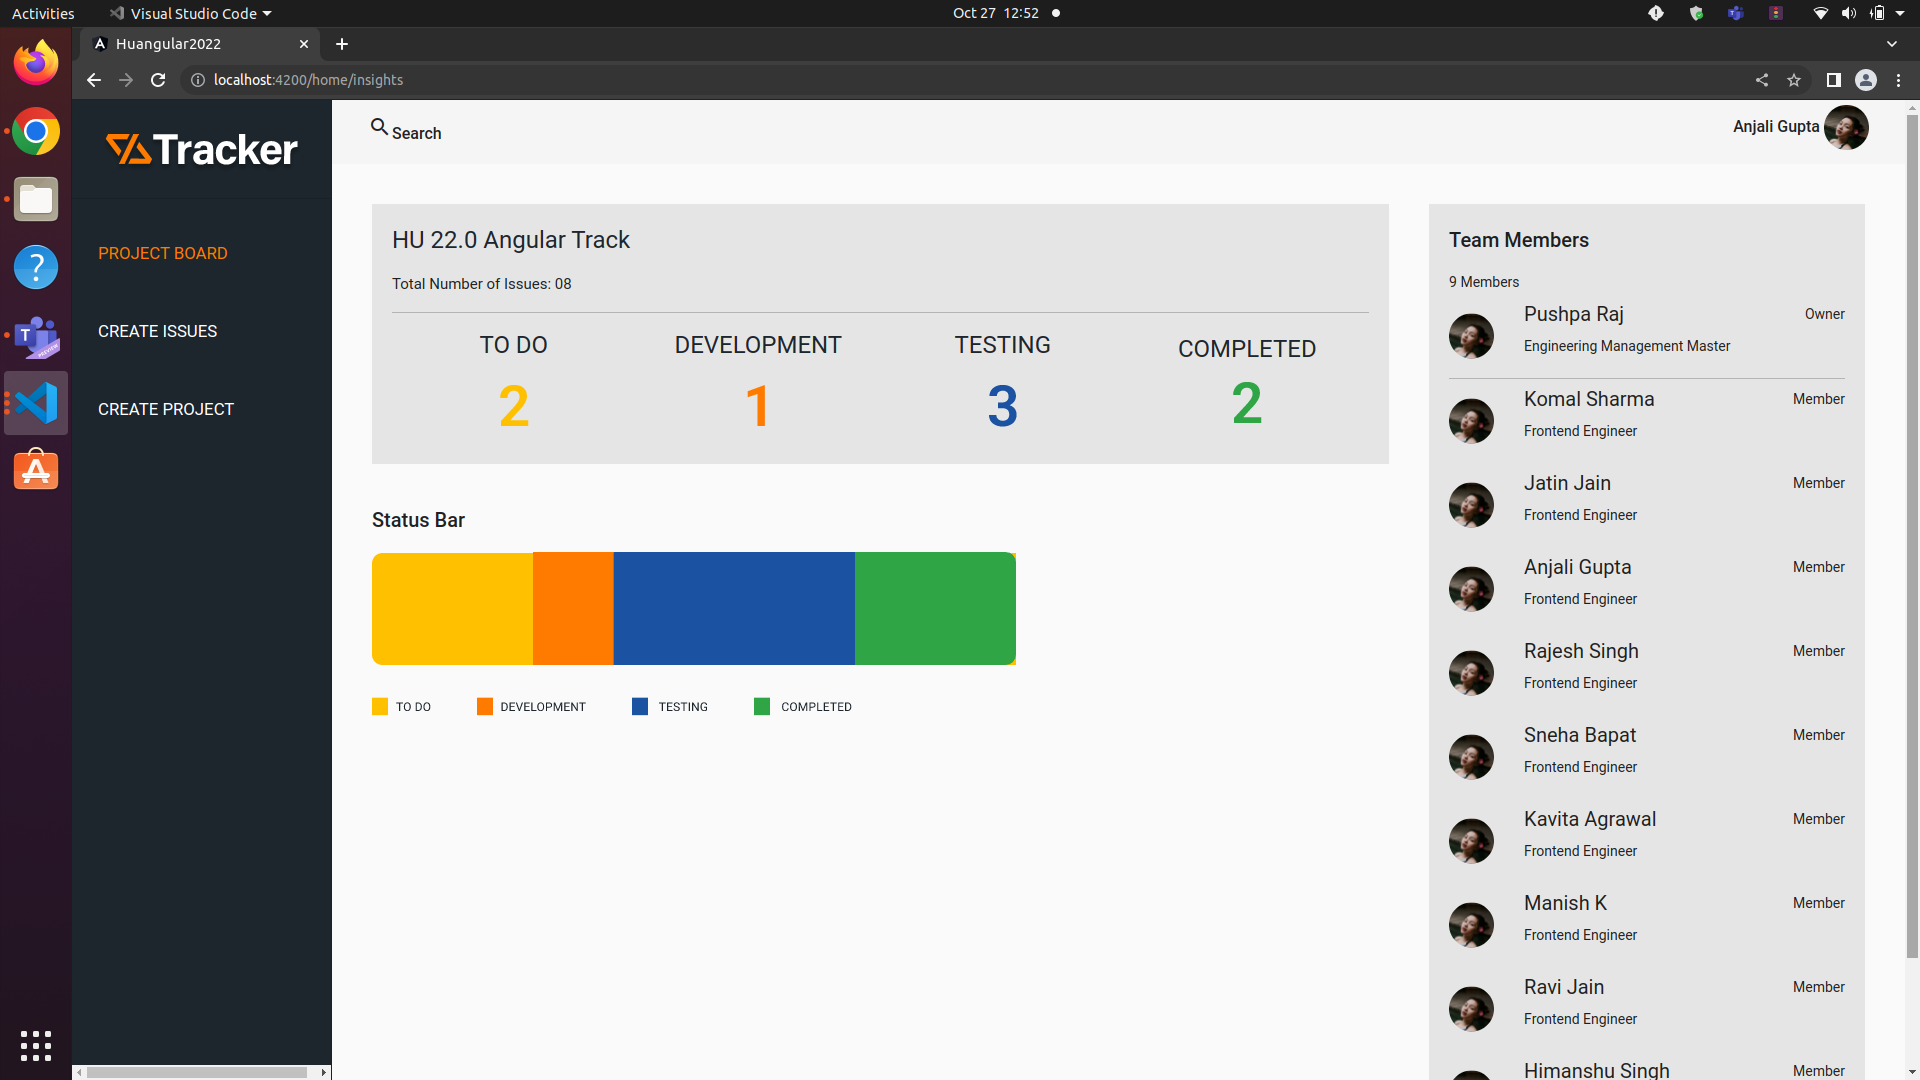This screenshot has height=1080, width=1920.
Task: Open Visual Studio Code from the dock
Action: tap(35, 402)
